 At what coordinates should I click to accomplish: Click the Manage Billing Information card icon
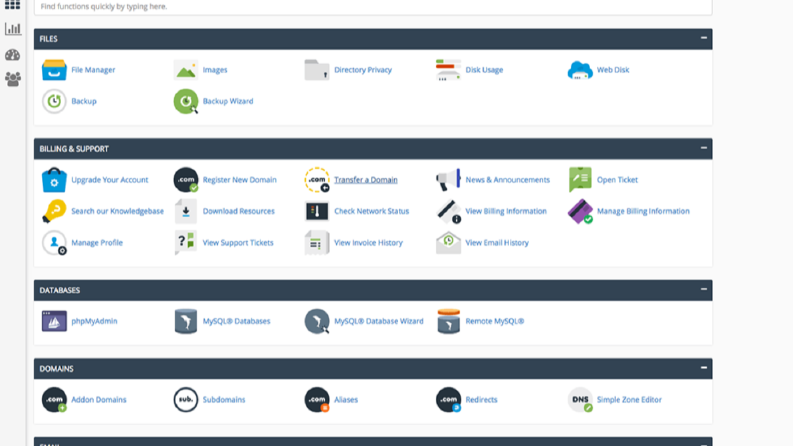click(580, 211)
